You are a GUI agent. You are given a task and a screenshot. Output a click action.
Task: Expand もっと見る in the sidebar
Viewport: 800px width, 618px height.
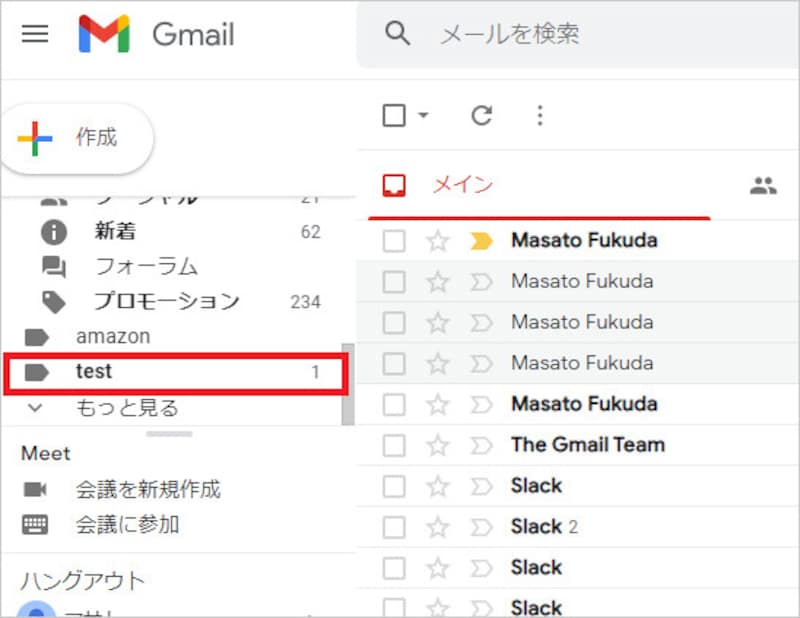(120, 408)
